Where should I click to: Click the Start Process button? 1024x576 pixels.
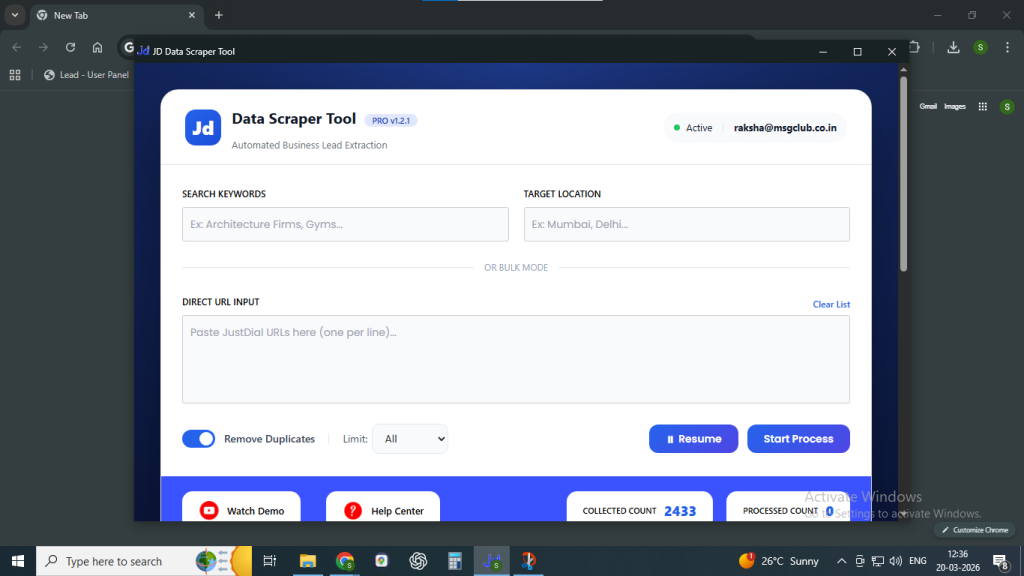point(798,439)
